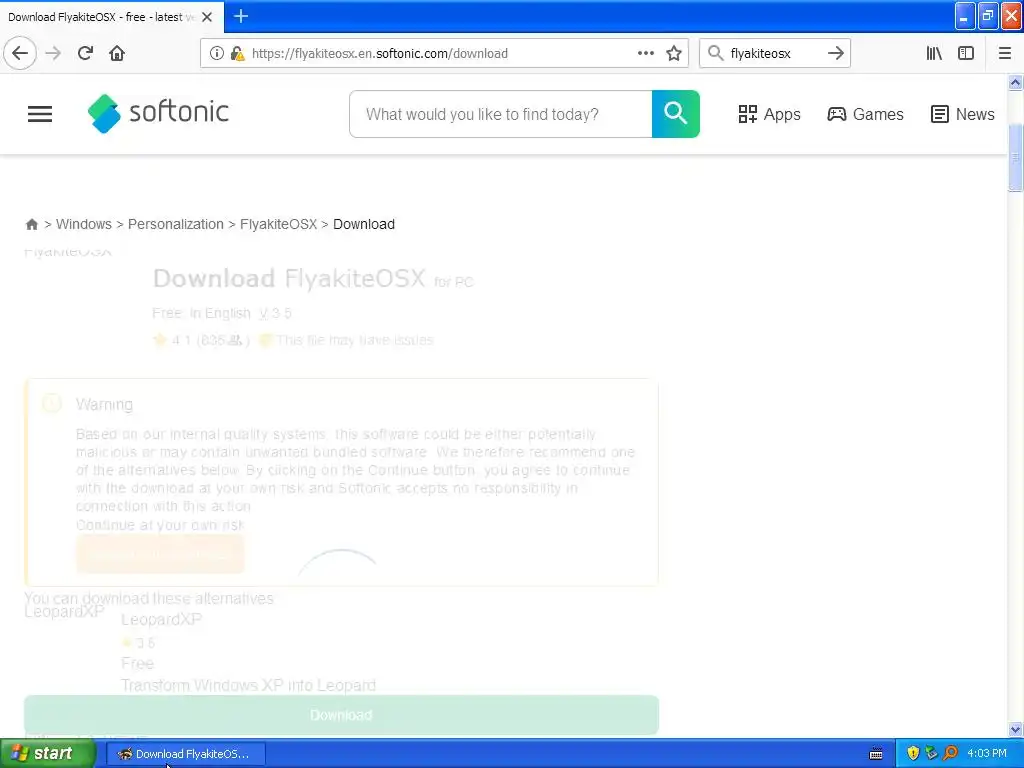Close the Download FlyakiteOSX tab
The height and width of the screenshot is (768, 1024).
pyautogui.click(x=207, y=17)
